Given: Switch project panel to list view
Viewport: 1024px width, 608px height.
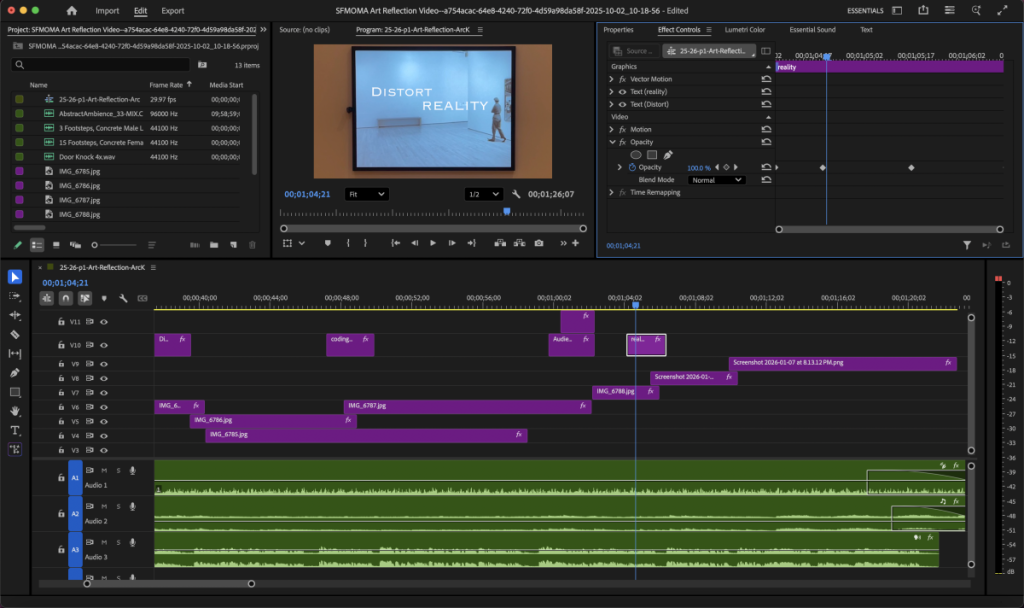Looking at the screenshot, I should (37, 245).
